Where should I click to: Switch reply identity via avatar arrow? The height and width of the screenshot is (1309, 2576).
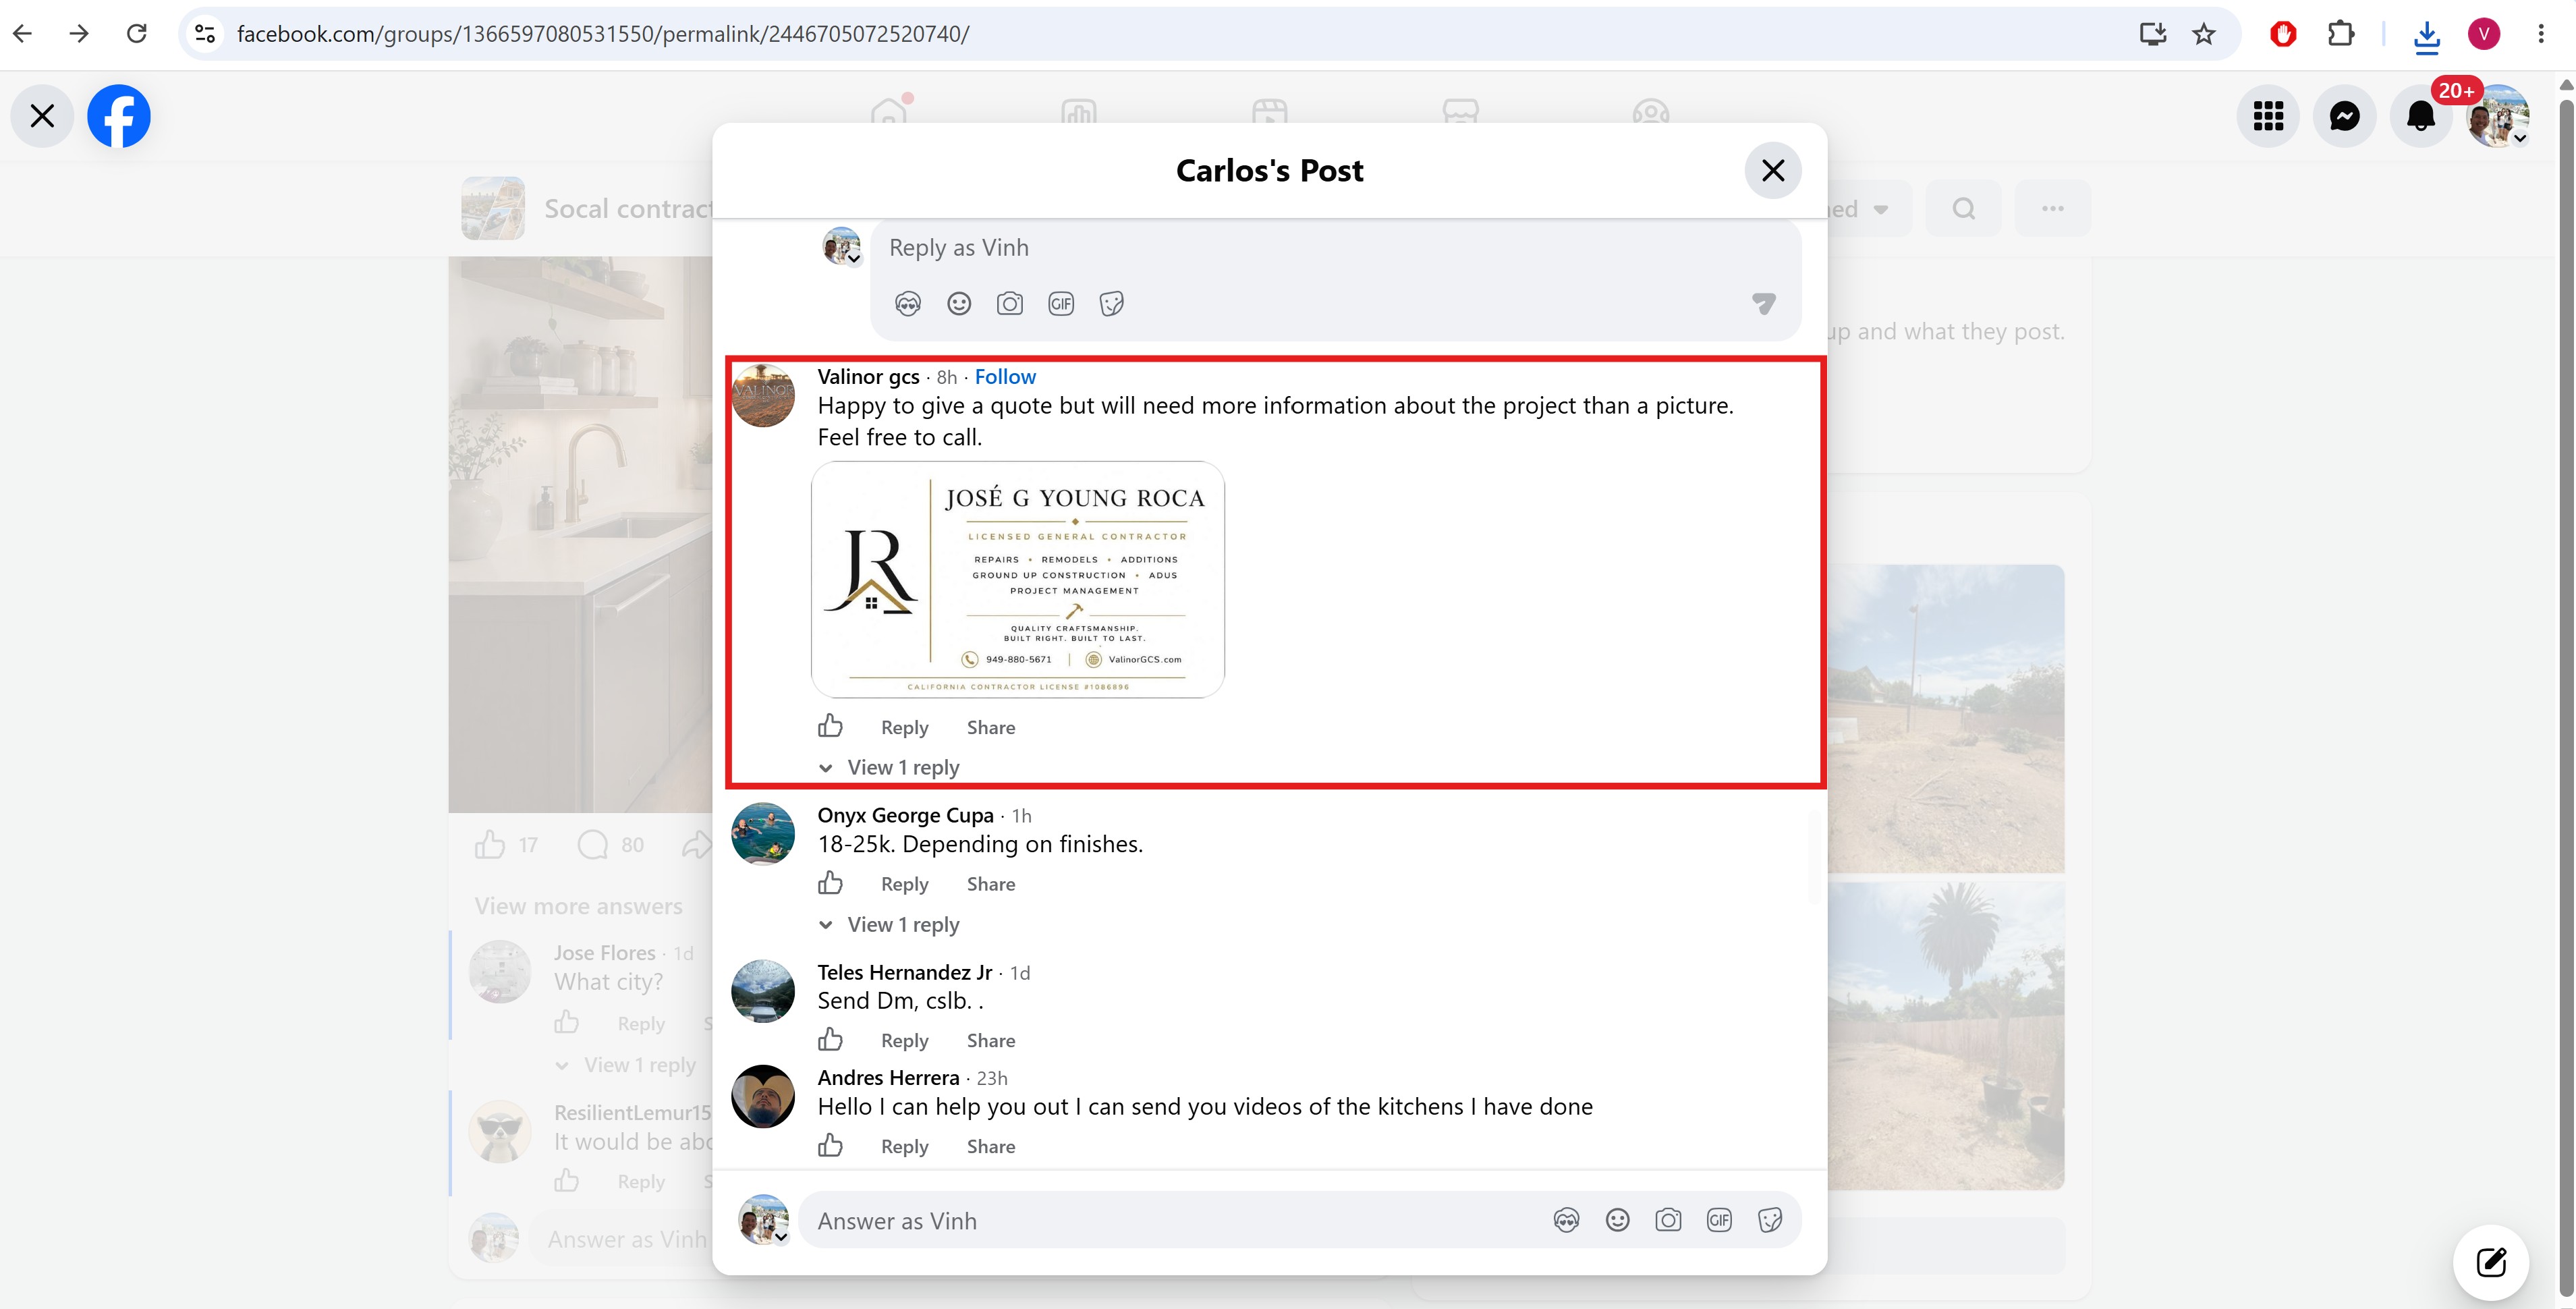click(x=854, y=259)
